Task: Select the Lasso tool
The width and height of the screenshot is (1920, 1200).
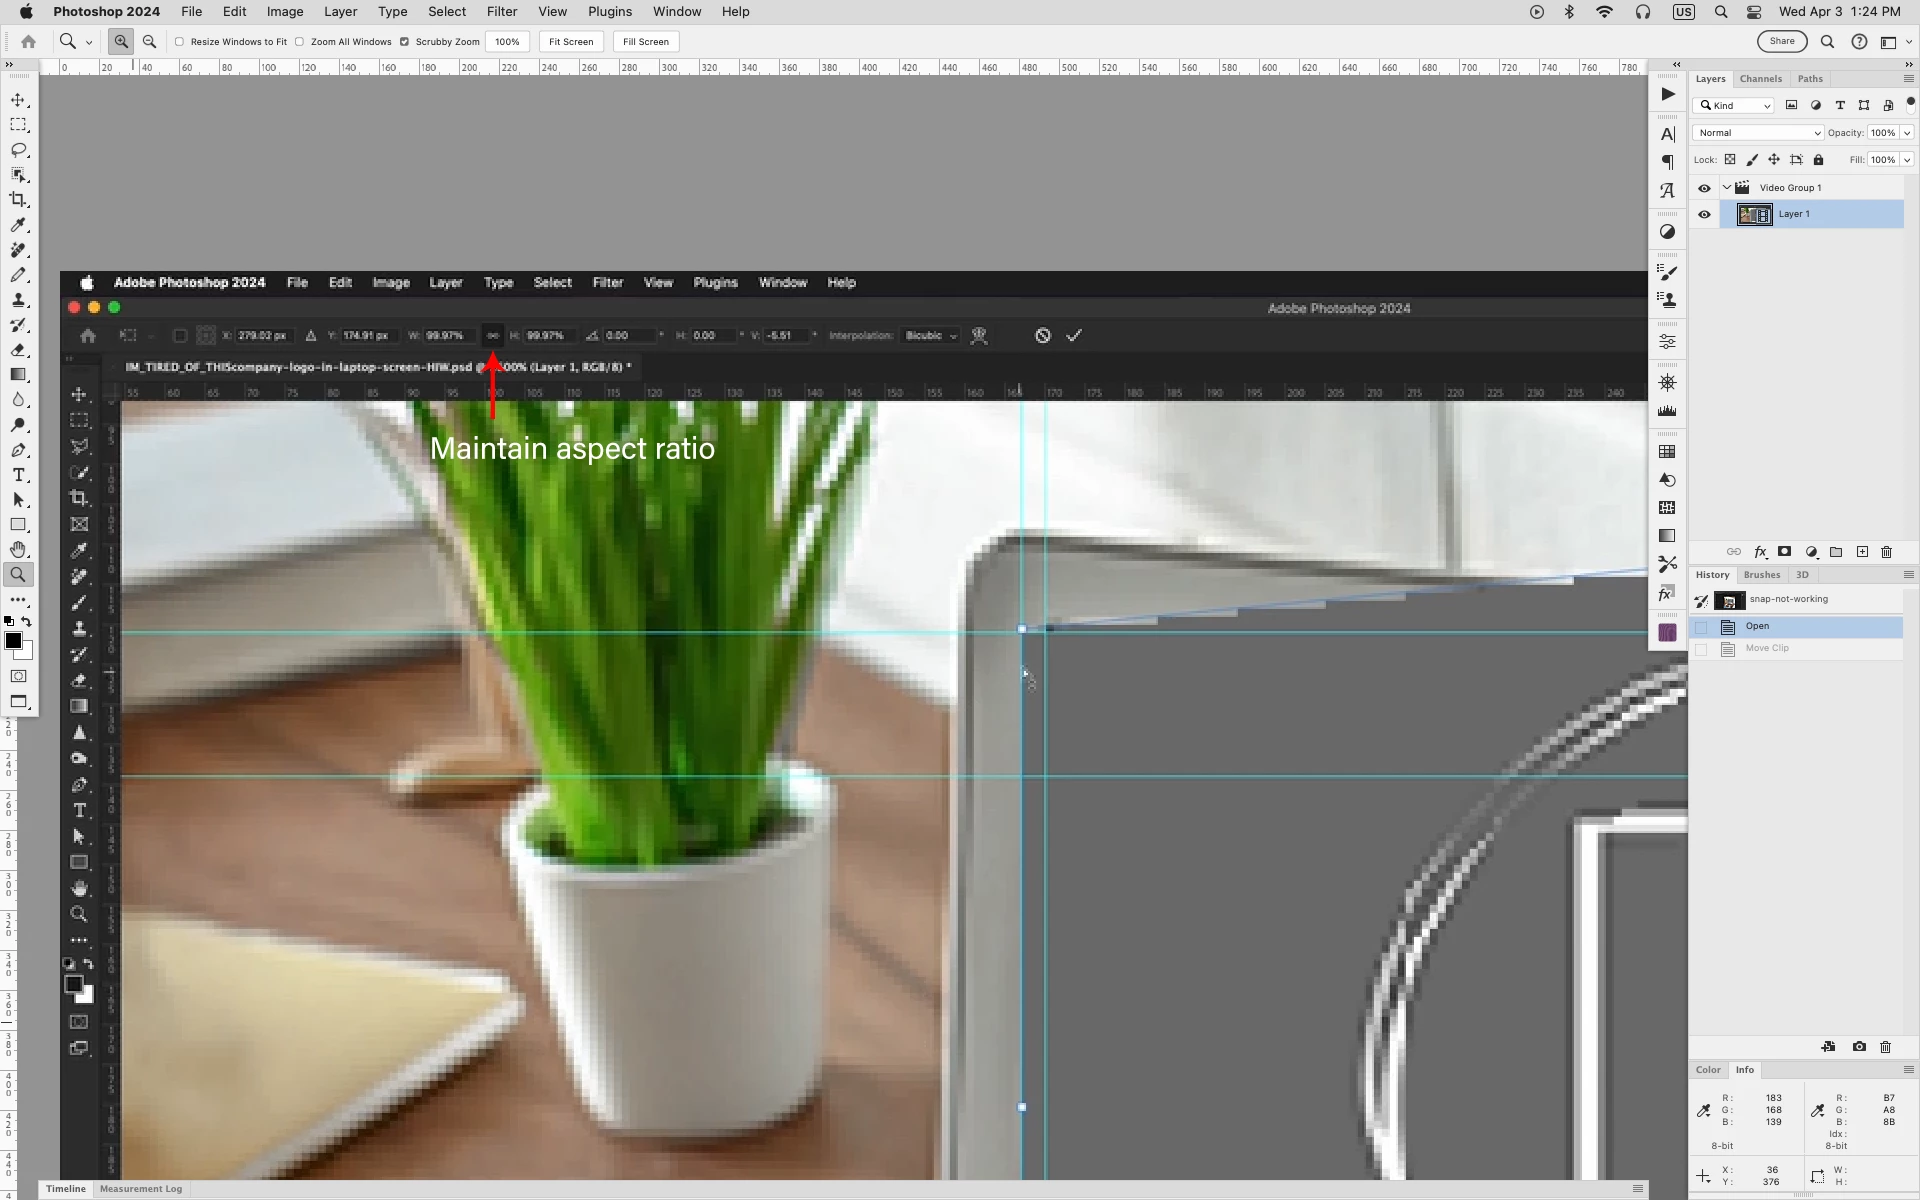Action: click(x=18, y=150)
